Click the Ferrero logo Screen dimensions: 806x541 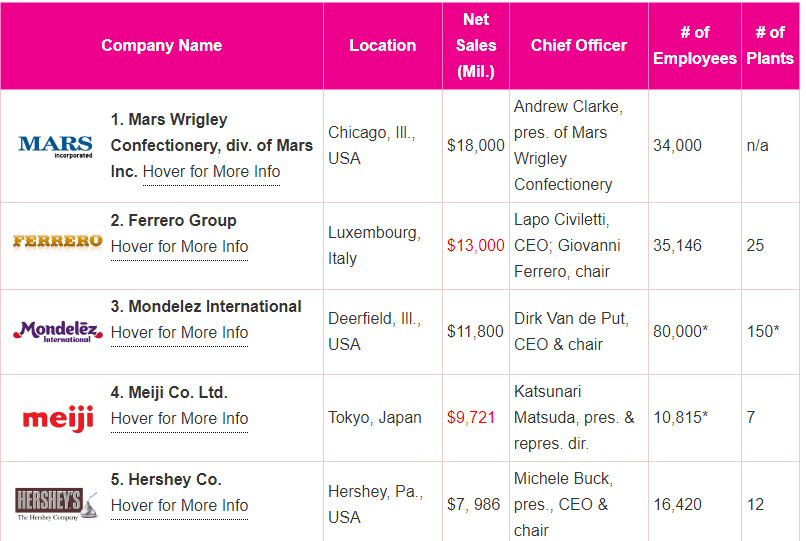(57, 241)
